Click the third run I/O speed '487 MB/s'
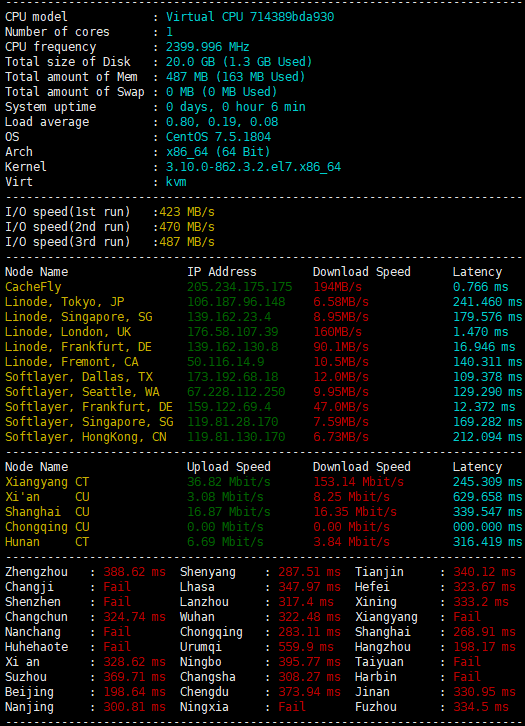The image size is (525, 726). point(187,242)
